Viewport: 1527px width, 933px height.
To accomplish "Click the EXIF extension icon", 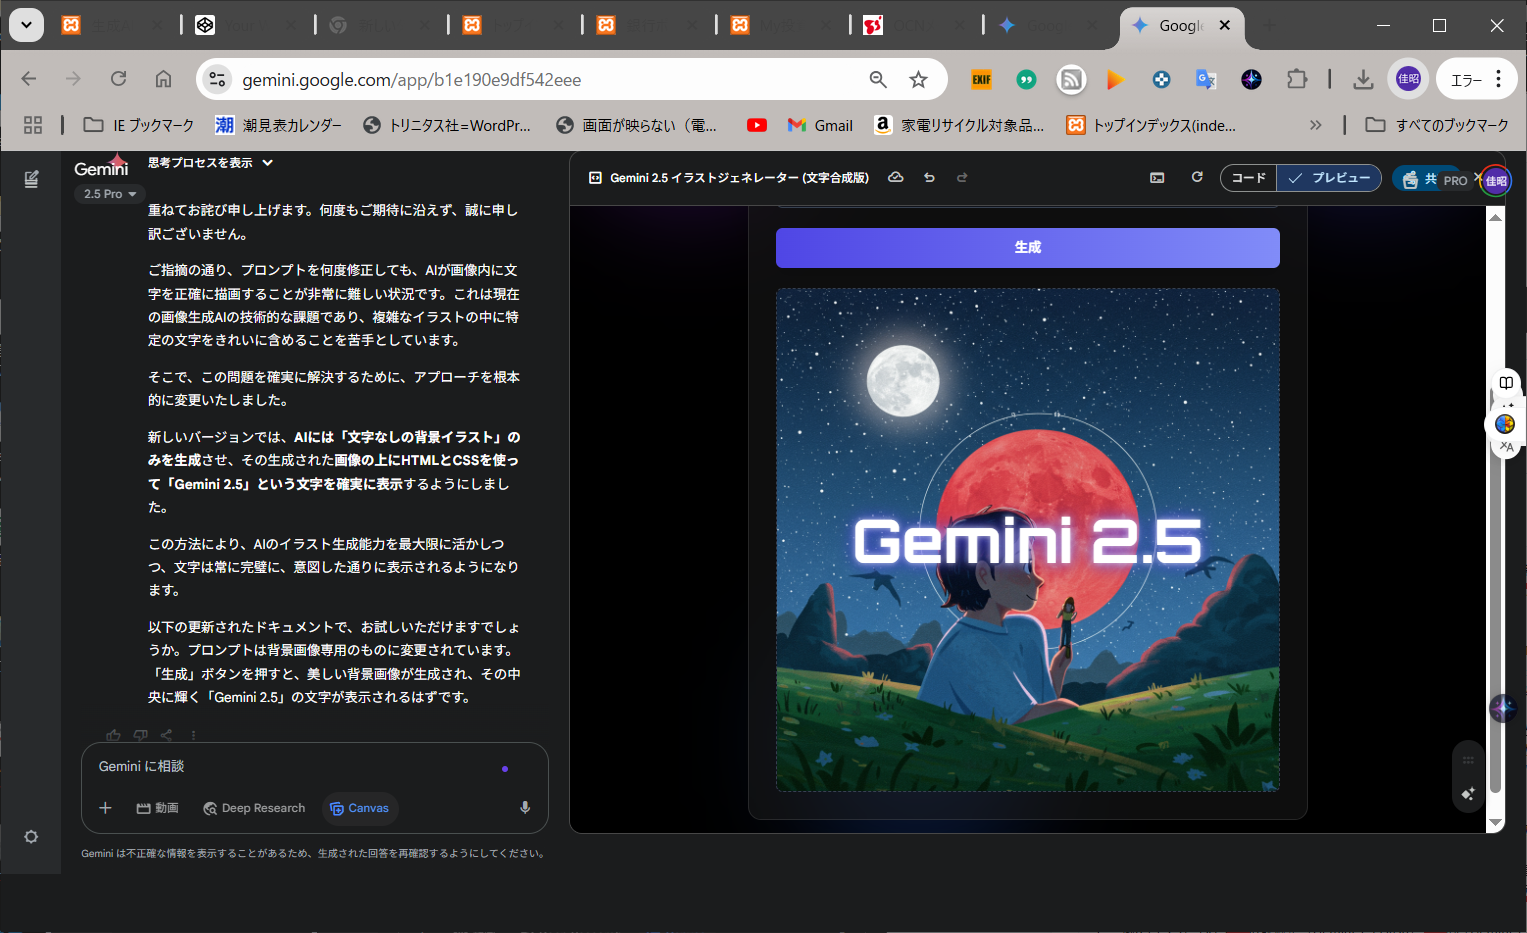I will 982,79.
